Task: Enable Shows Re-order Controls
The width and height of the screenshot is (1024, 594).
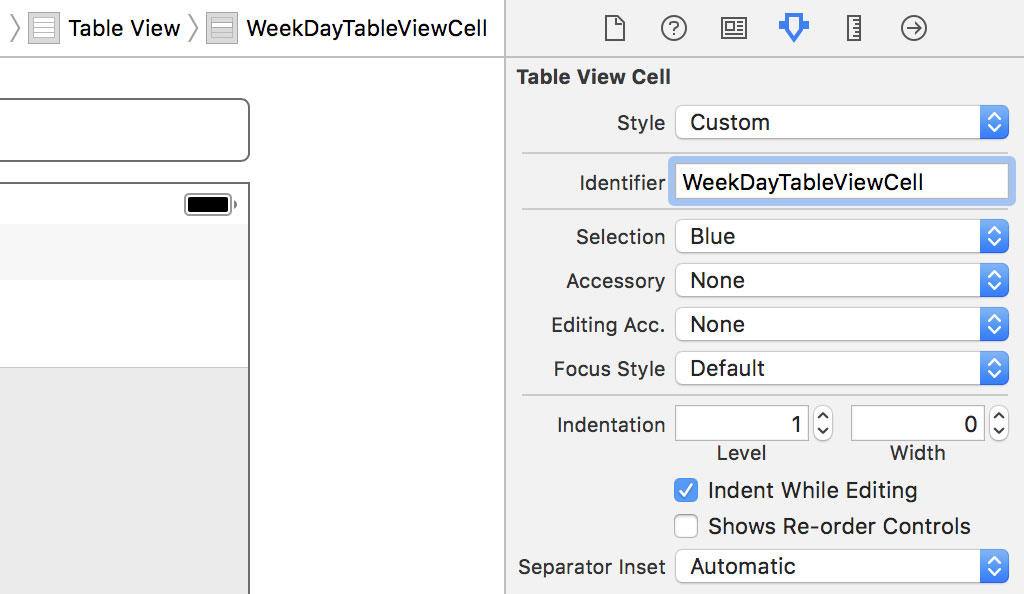Action: tap(686, 526)
